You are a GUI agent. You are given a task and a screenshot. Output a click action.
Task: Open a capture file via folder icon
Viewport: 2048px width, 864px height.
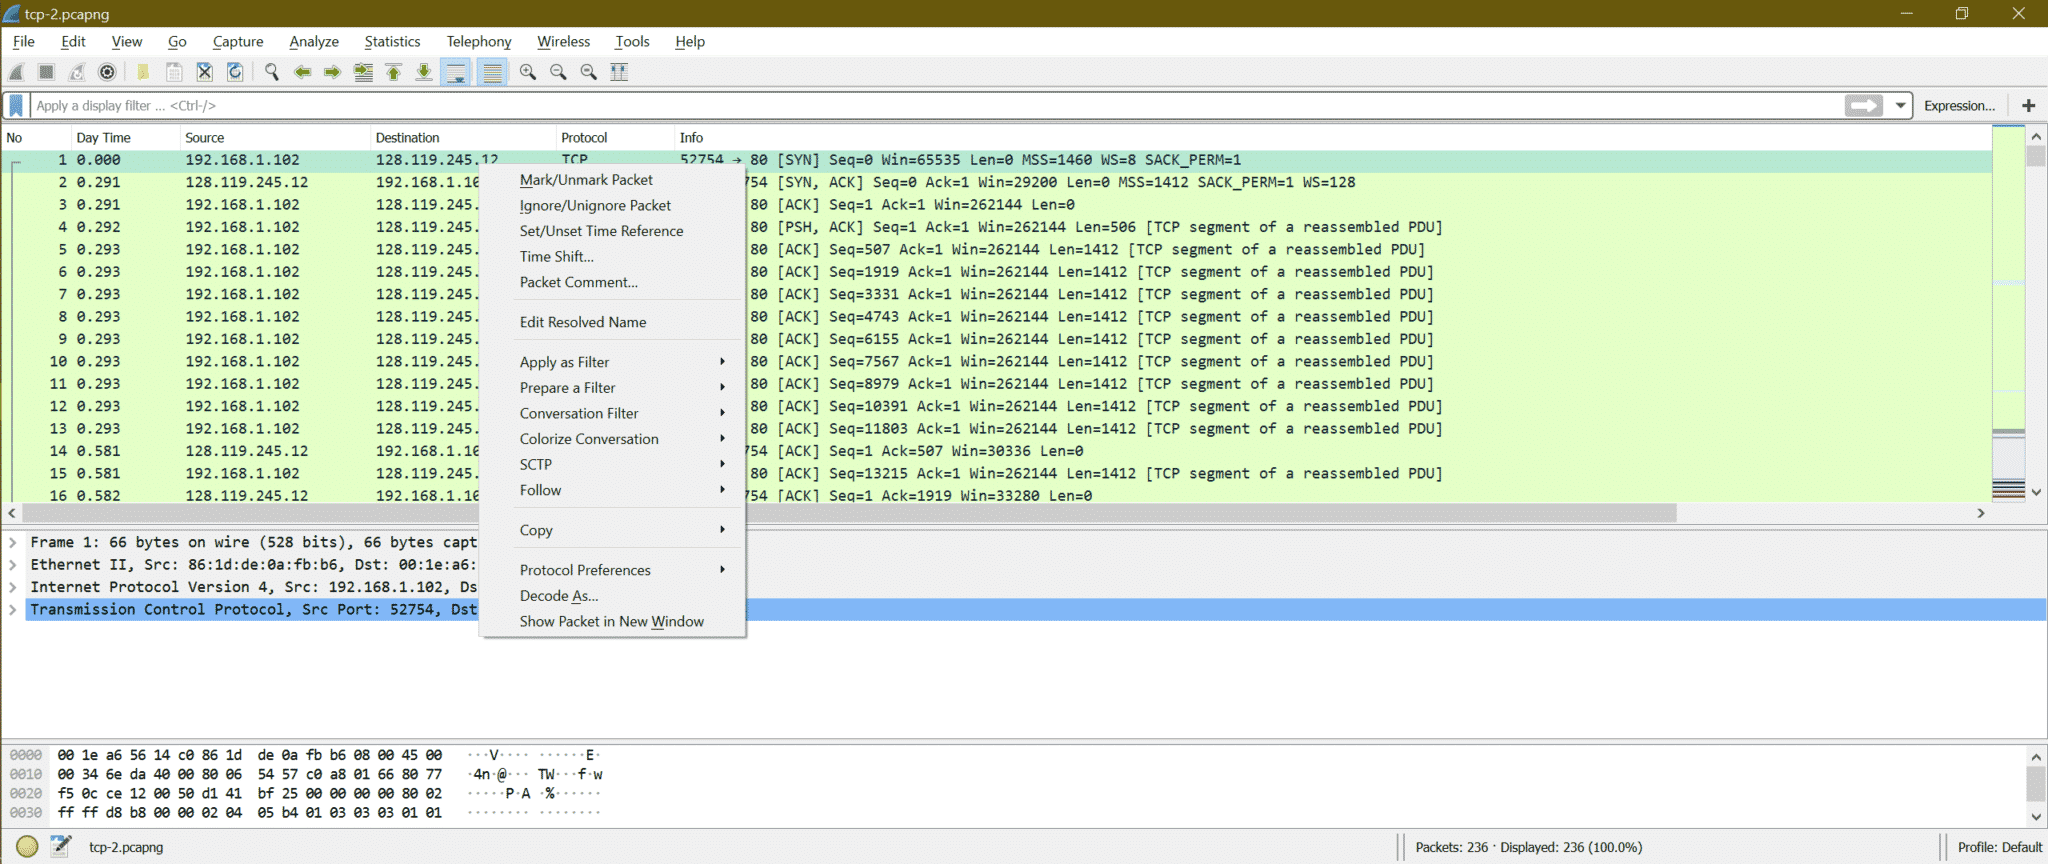coord(143,72)
